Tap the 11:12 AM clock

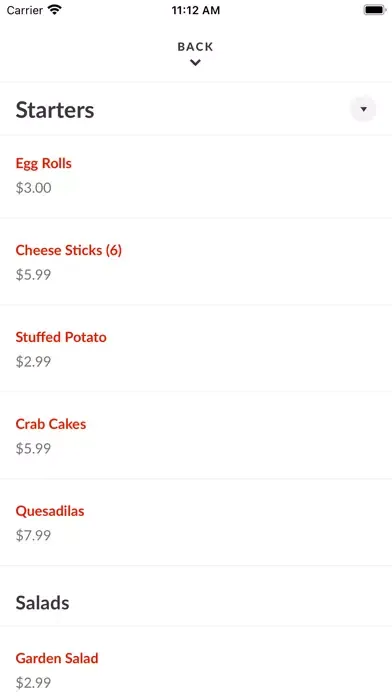click(196, 11)
